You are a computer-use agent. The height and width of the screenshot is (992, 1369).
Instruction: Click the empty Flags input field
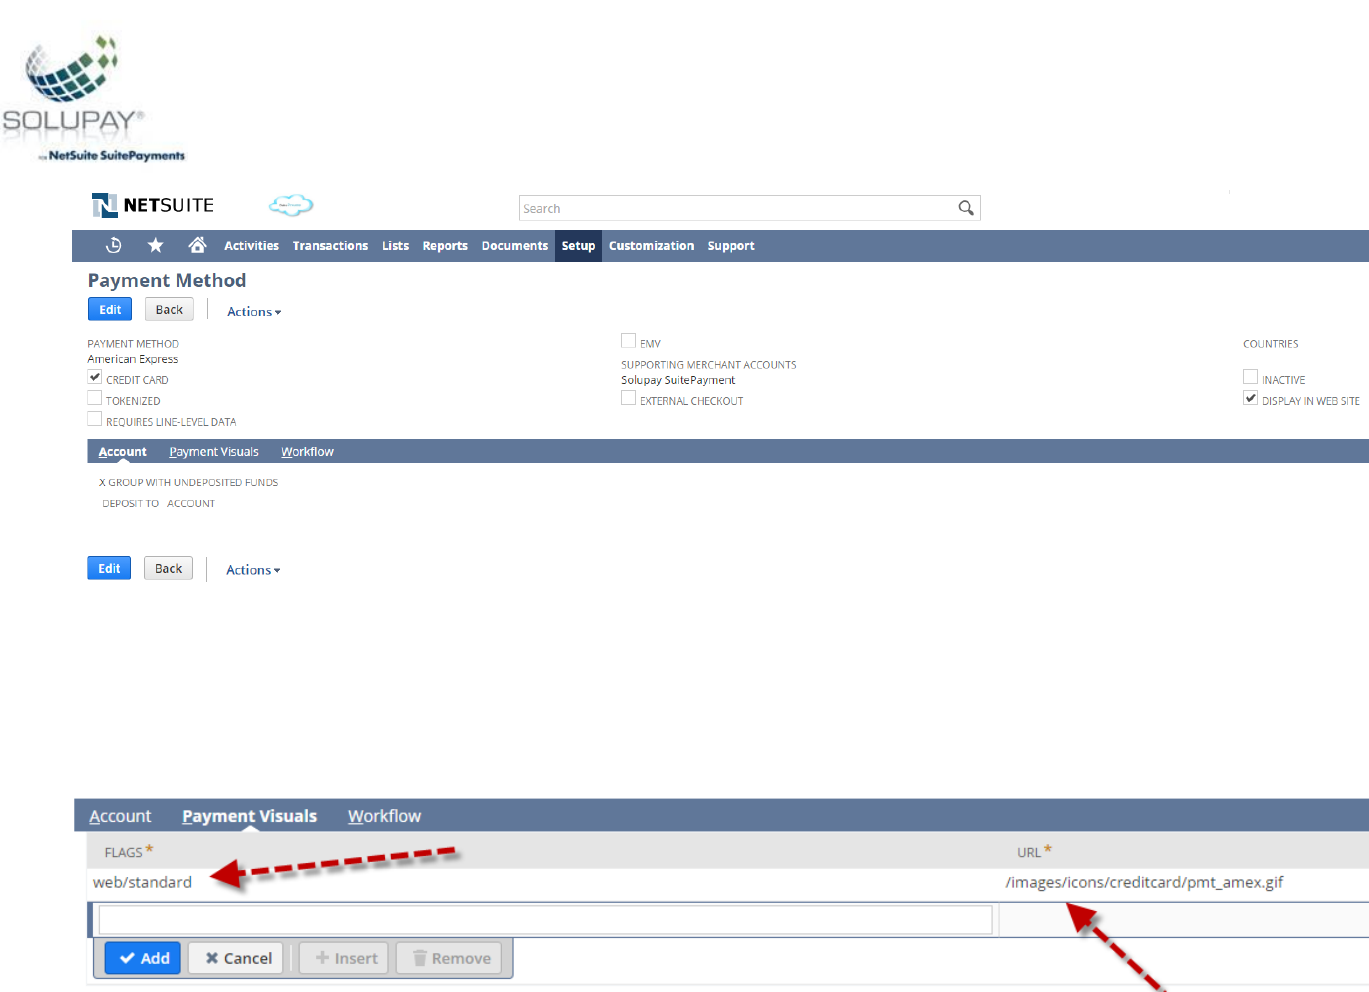pyautogui.click(x=545, y=920)
